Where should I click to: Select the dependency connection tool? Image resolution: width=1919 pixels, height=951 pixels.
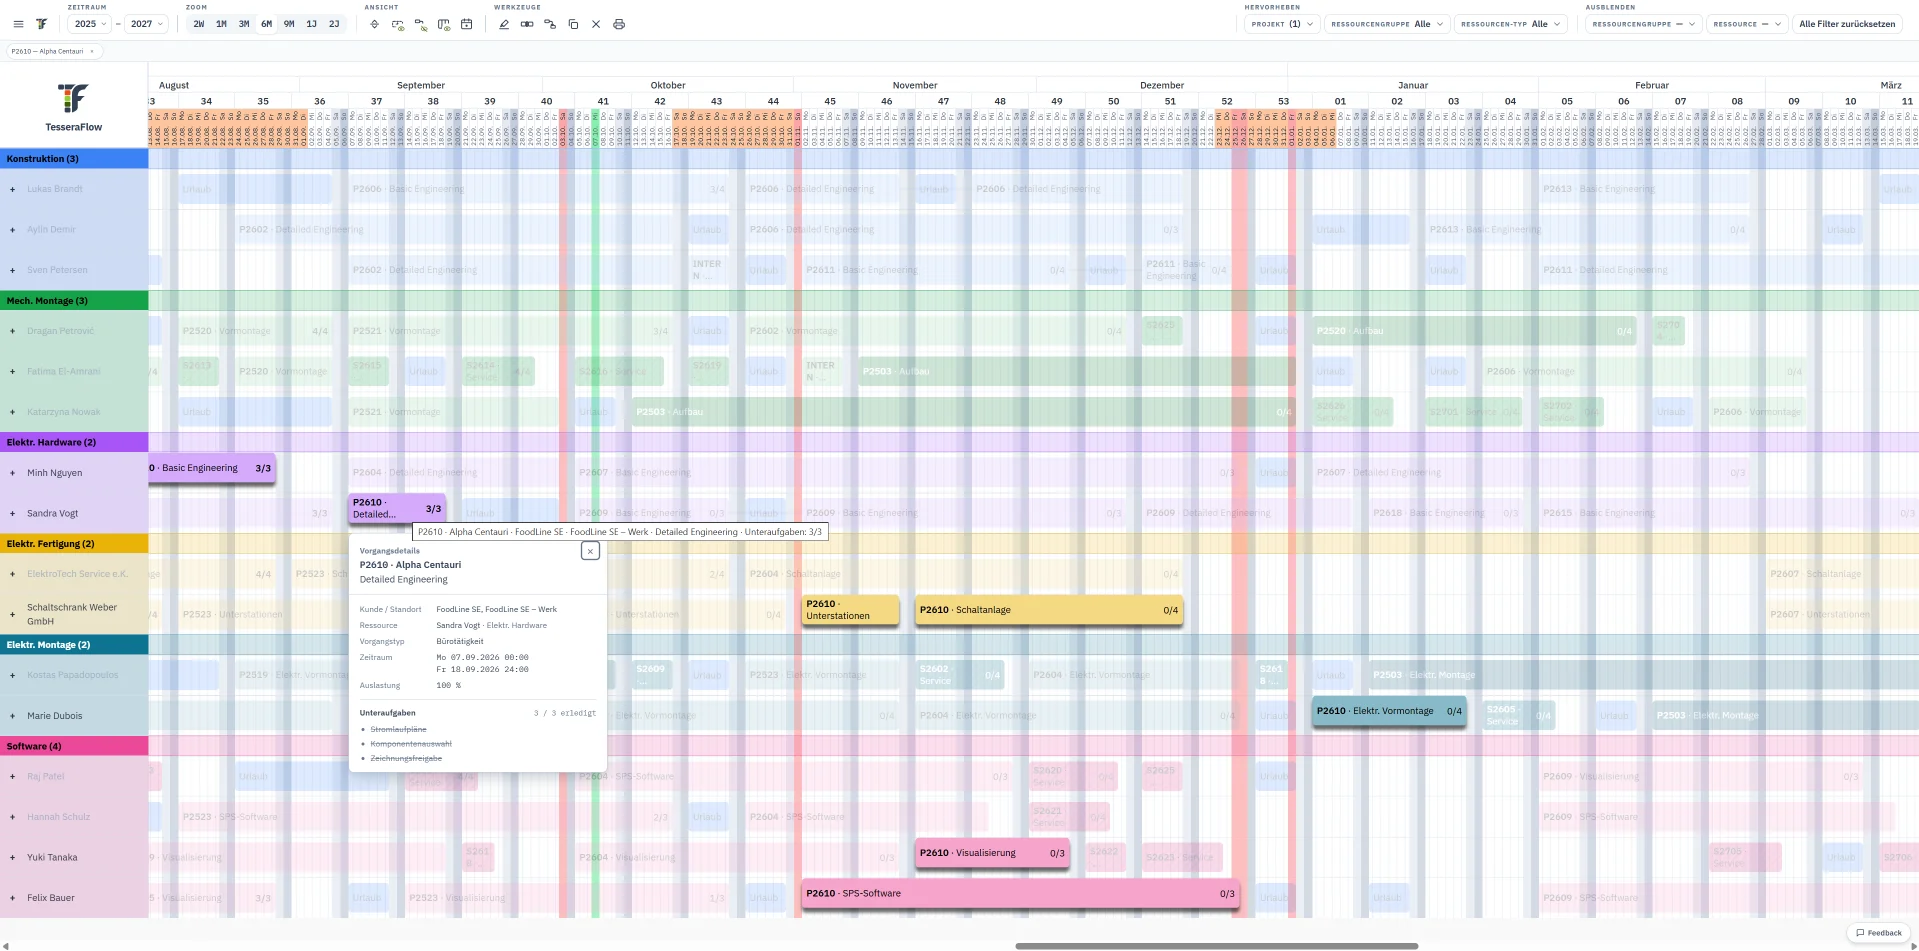(550, 24)
